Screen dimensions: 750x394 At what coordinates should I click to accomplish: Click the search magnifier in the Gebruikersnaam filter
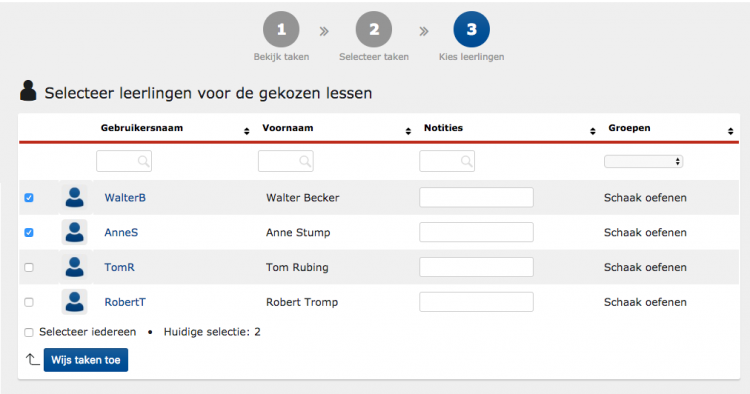point(143,162)
